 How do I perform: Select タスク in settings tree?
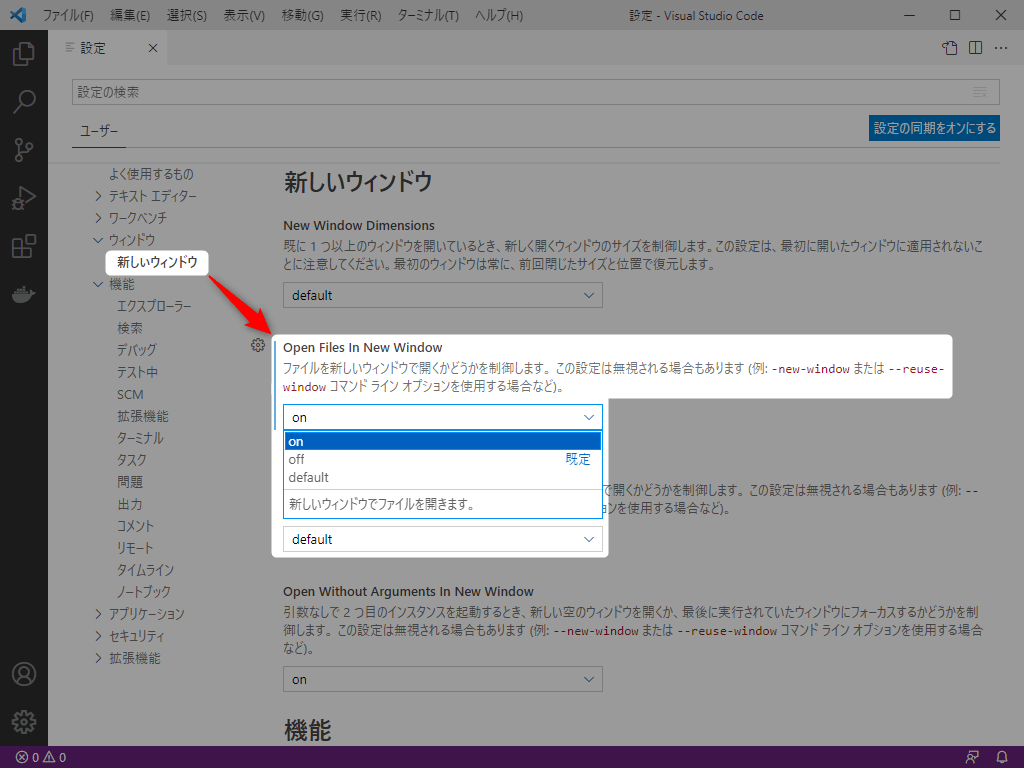coord(131,460)
